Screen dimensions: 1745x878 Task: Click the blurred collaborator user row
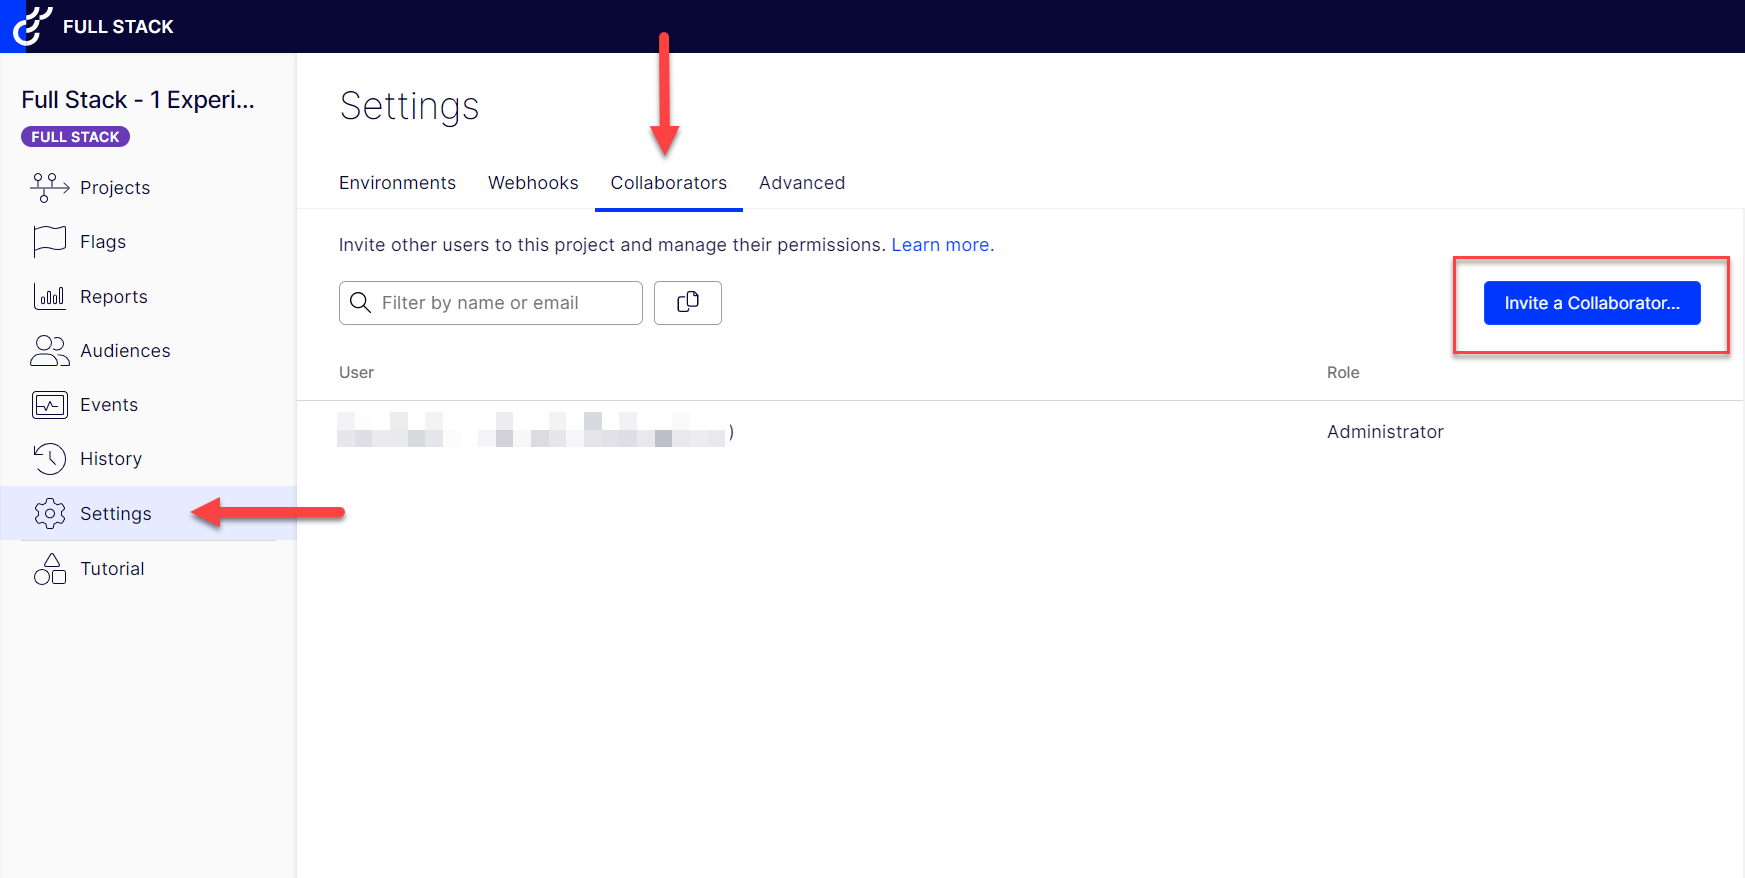536,430
